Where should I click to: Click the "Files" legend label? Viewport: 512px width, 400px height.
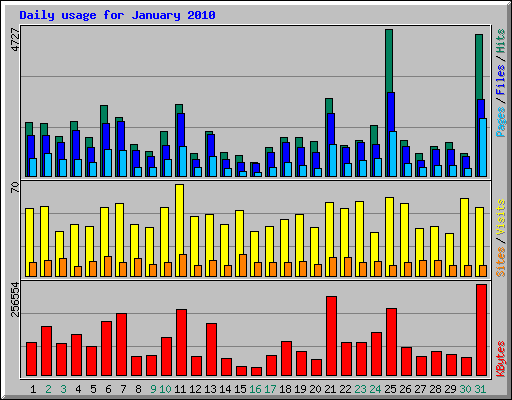pos(501,80)
